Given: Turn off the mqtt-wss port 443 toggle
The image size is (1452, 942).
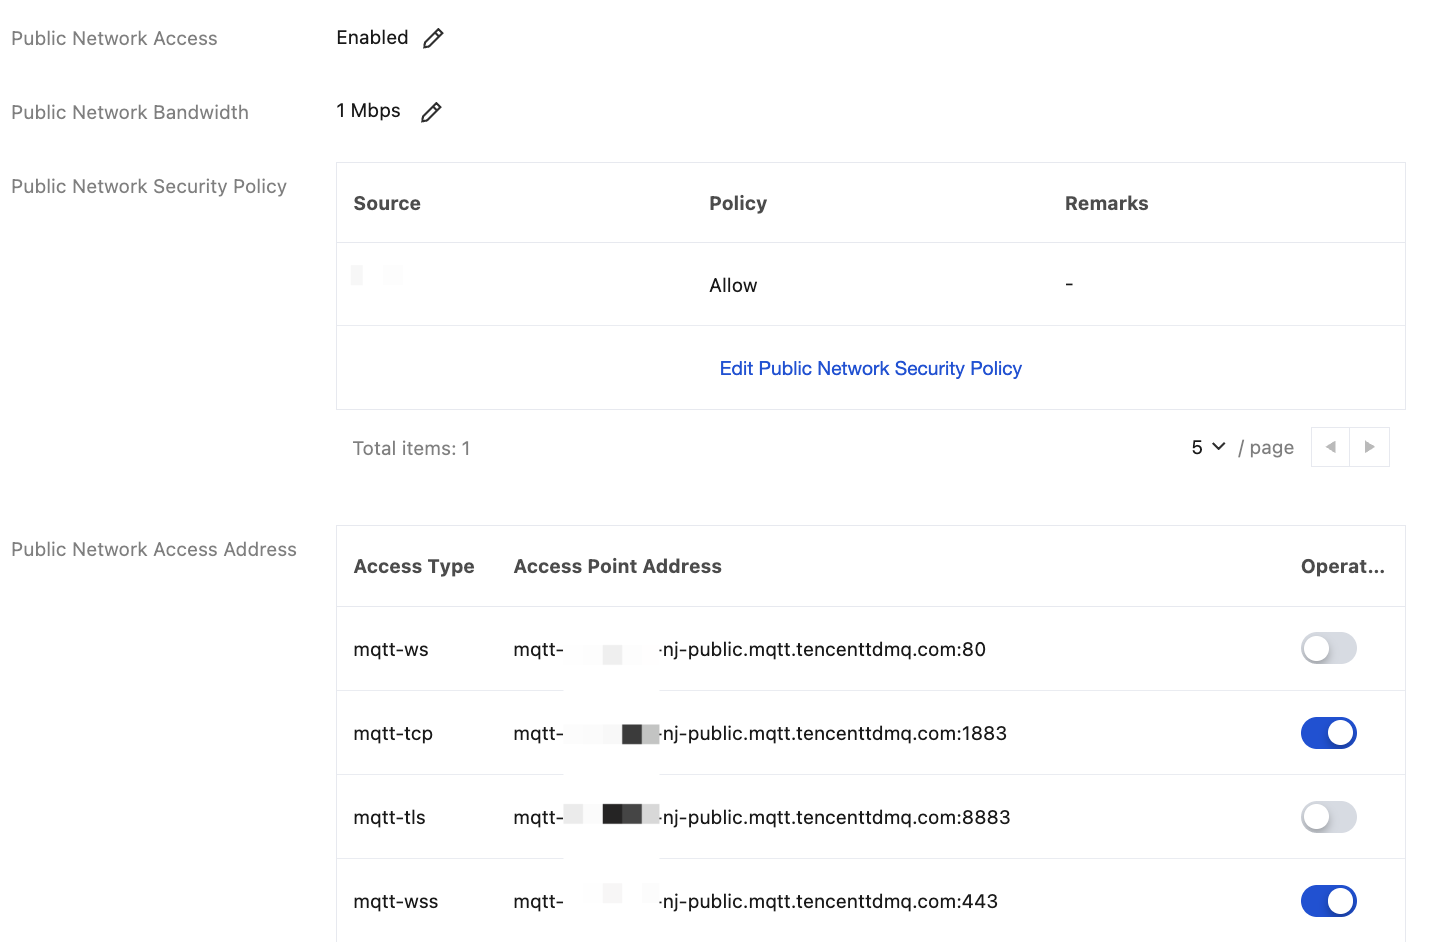Looking at the screenshot, I should (x=1328, y=901).
